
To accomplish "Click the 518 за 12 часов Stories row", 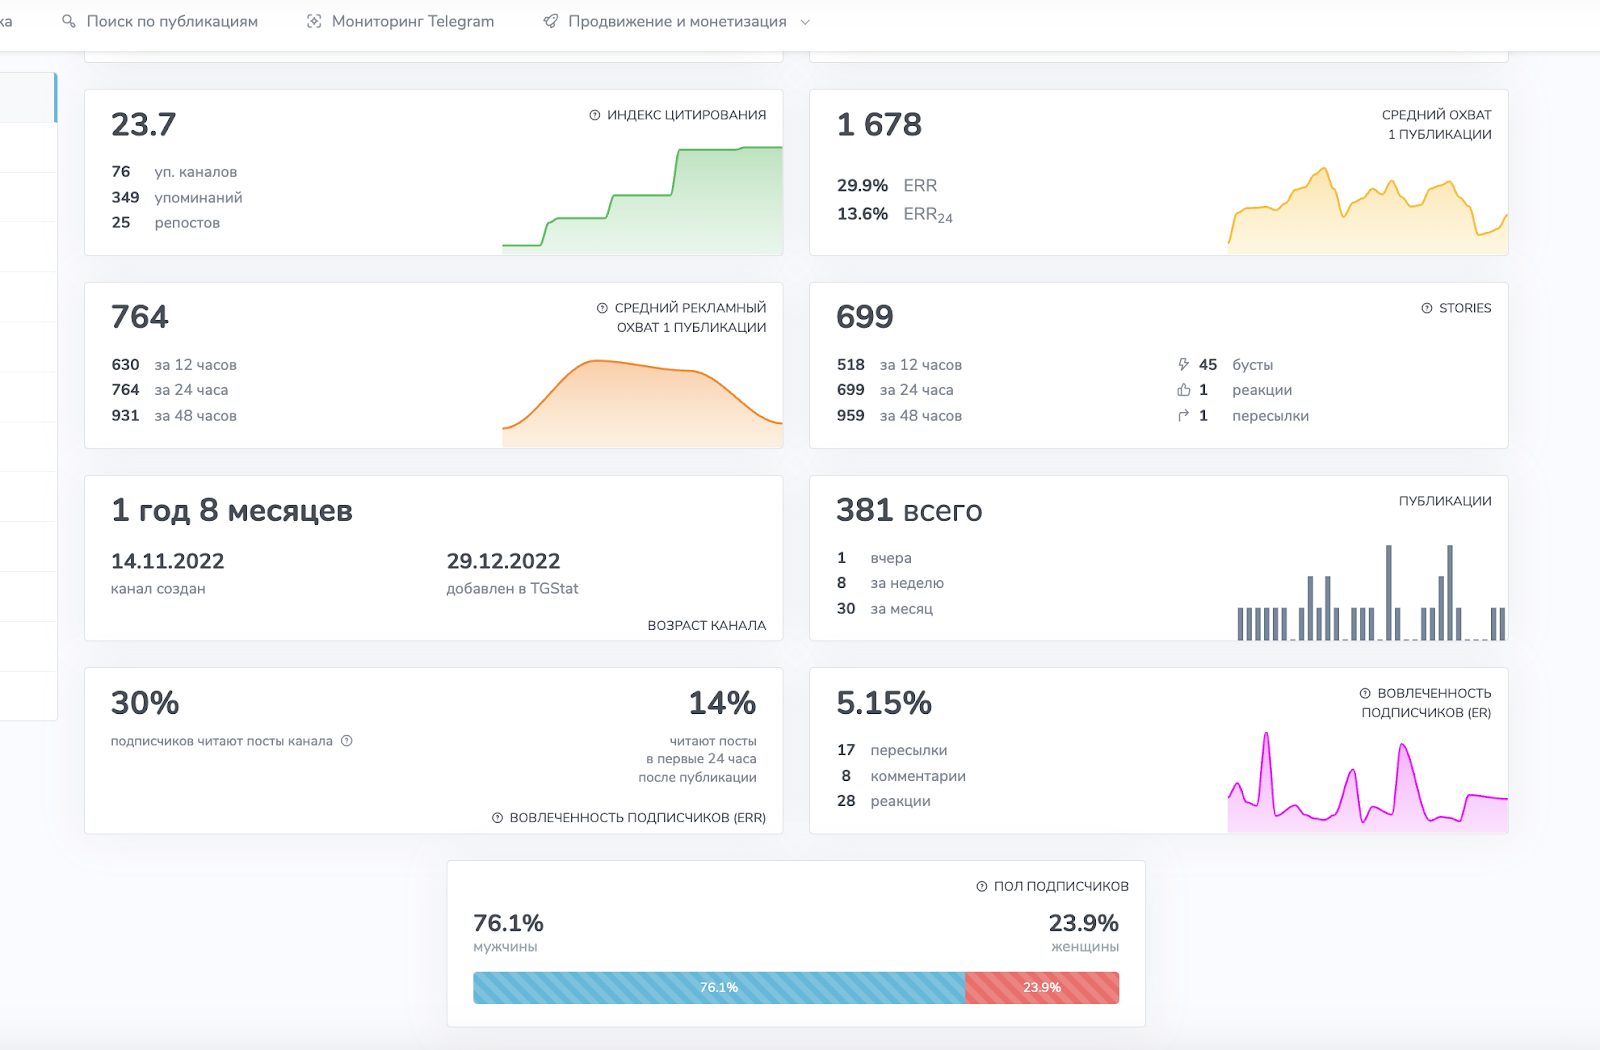I will pyautogui.click(x=899, y=365).
